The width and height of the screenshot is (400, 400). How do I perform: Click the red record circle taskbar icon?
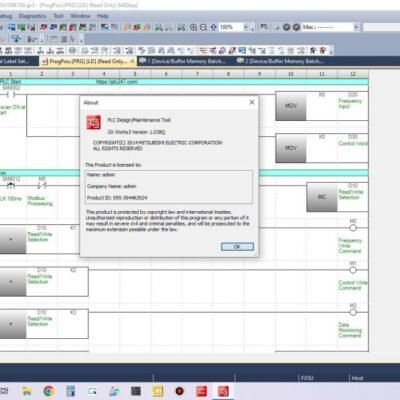coord(179,391)
